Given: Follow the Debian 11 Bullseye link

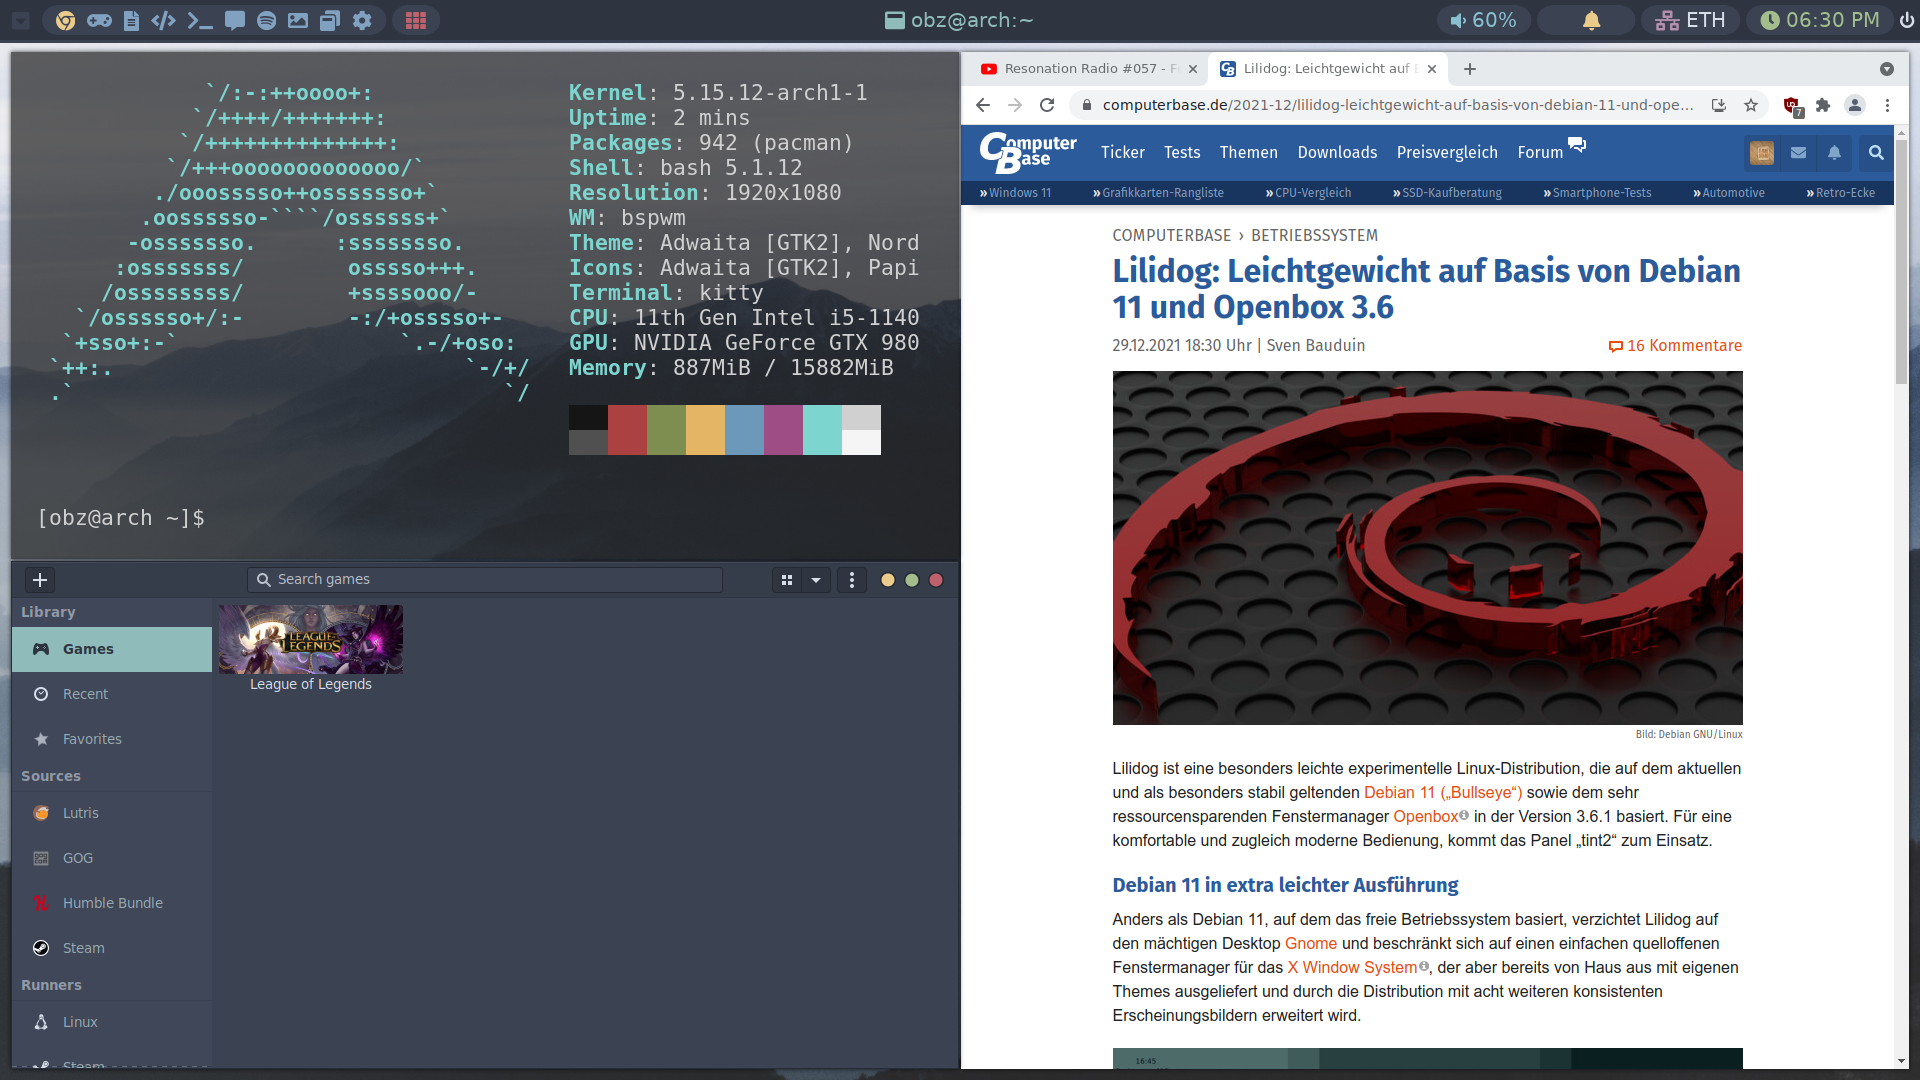Looking at the screenshot, I should tap(1442, 793).
